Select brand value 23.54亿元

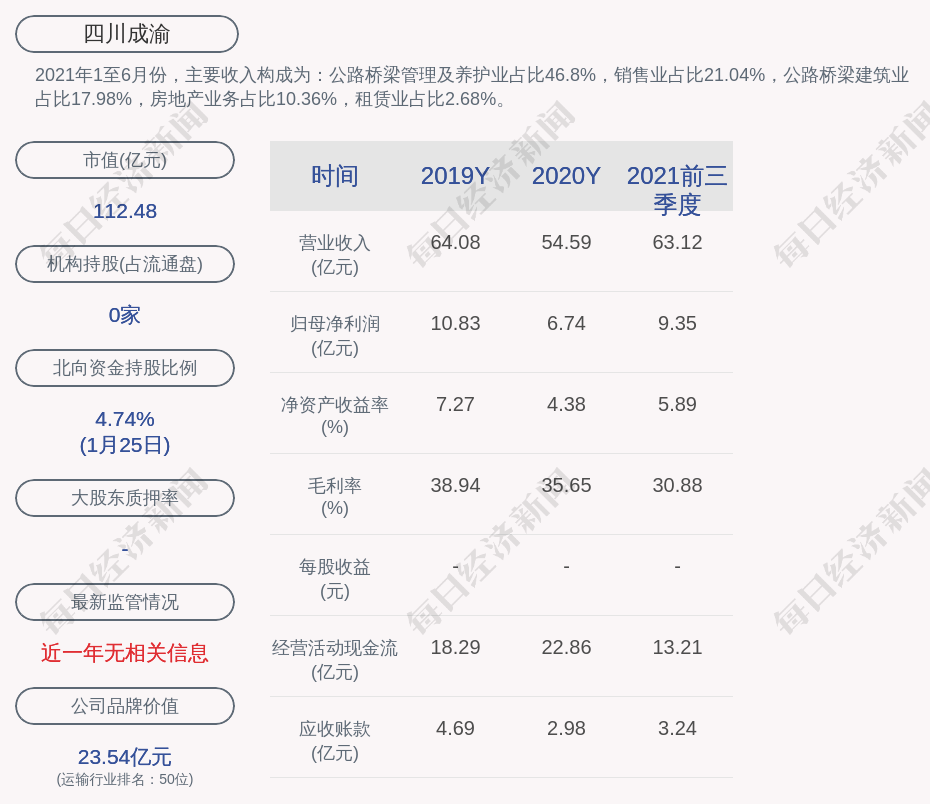click(x=125, y=757)
